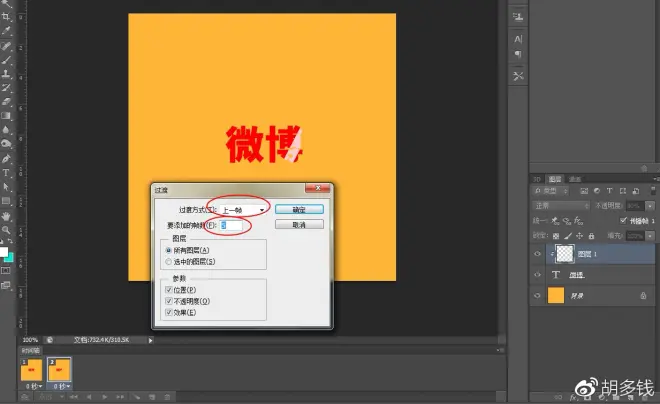Image resolution: width=660 pixels, height=404 pixels.
Task: Filter layers by type layer icon
Action: (609, 191)
